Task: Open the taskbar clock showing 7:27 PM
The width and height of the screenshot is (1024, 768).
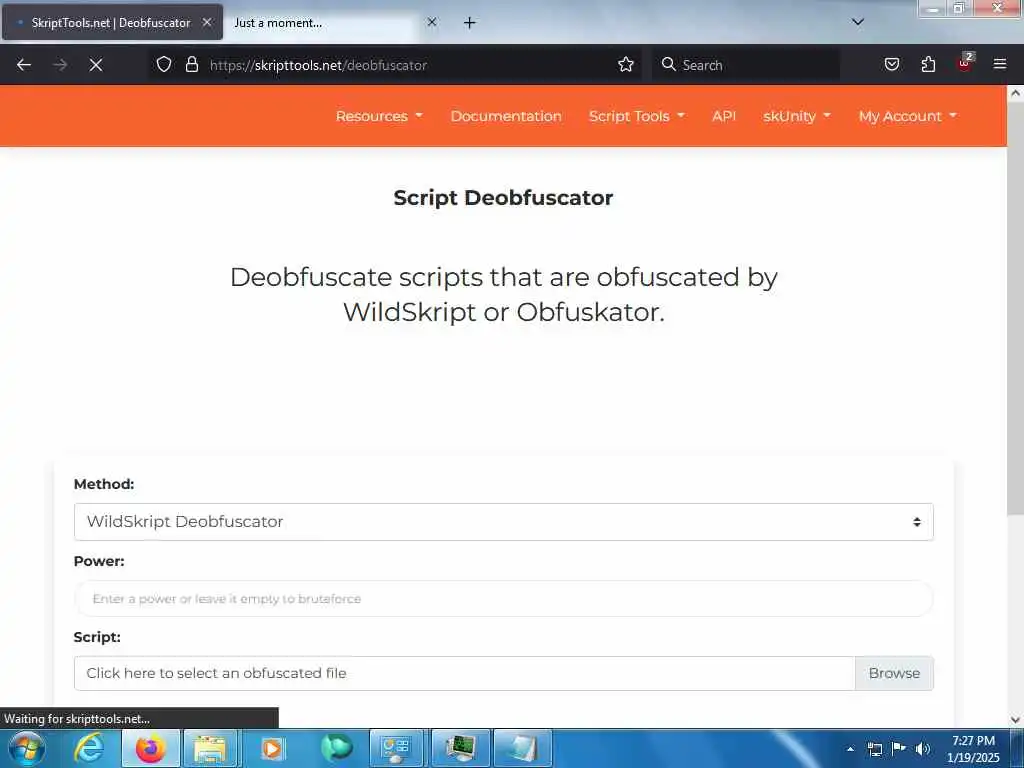Action: pyautogui.click(x=973, y=749)
